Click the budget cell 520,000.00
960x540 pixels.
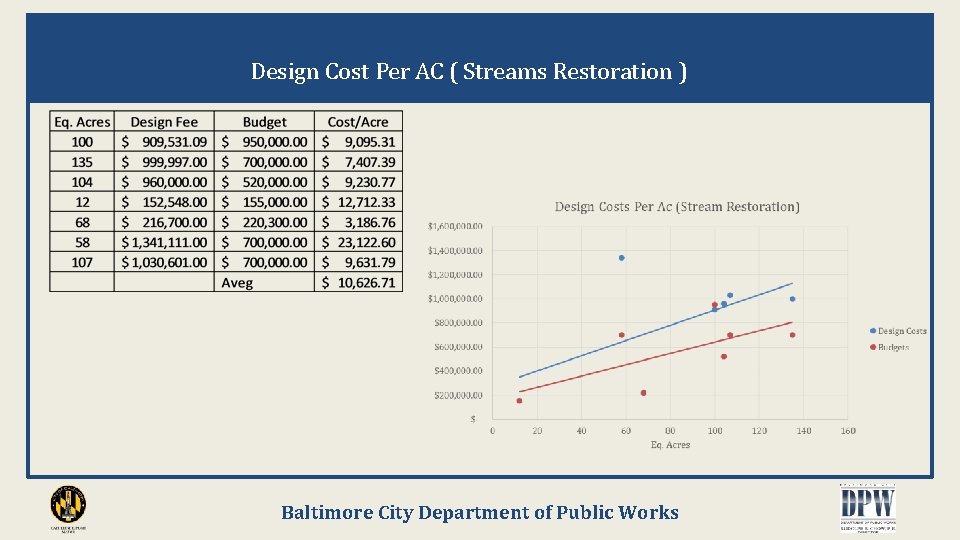pyautogui.click(x=264, y=182)
